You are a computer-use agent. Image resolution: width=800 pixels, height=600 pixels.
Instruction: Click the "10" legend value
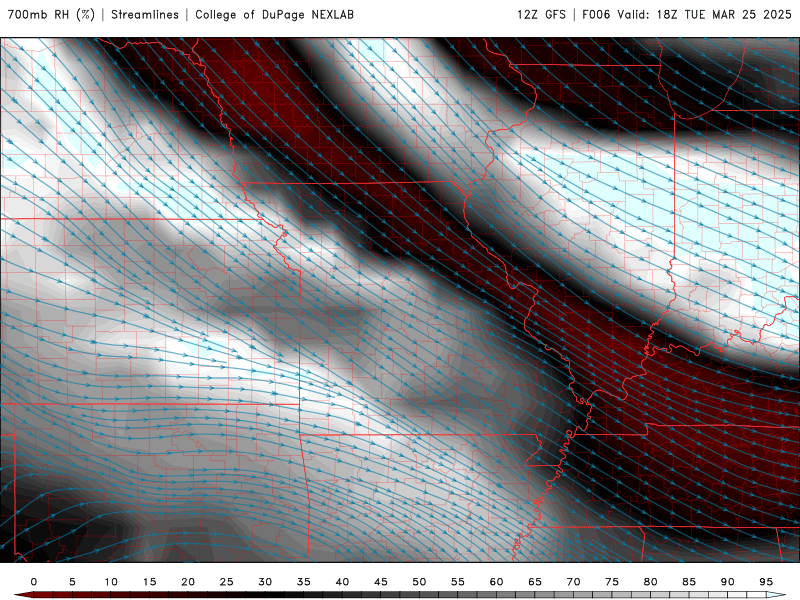coord(111,582)
